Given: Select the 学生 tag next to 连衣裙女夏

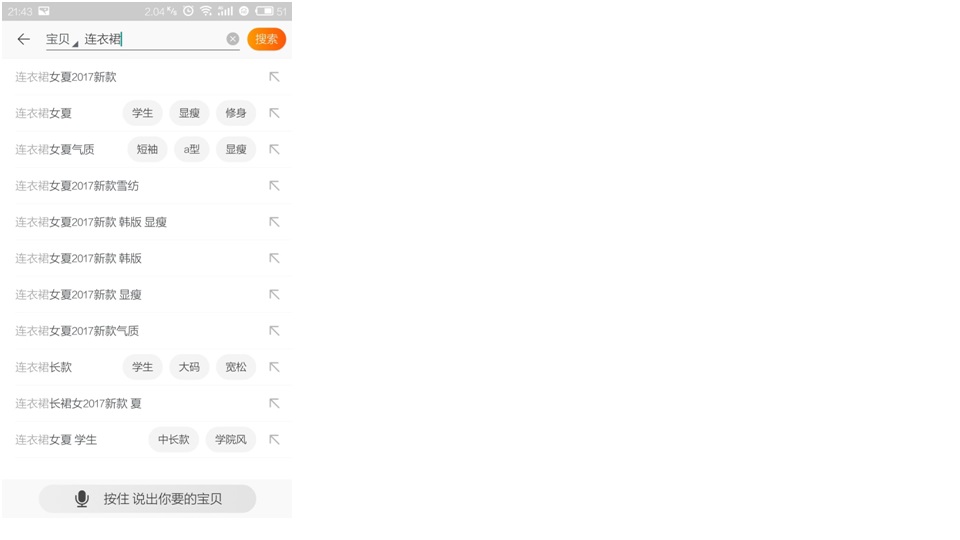Looking at the screenshot, I should (143, 113).
